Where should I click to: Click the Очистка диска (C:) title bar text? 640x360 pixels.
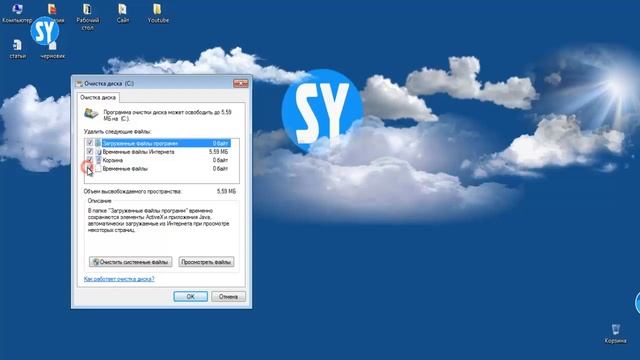[x=109, y=83]
